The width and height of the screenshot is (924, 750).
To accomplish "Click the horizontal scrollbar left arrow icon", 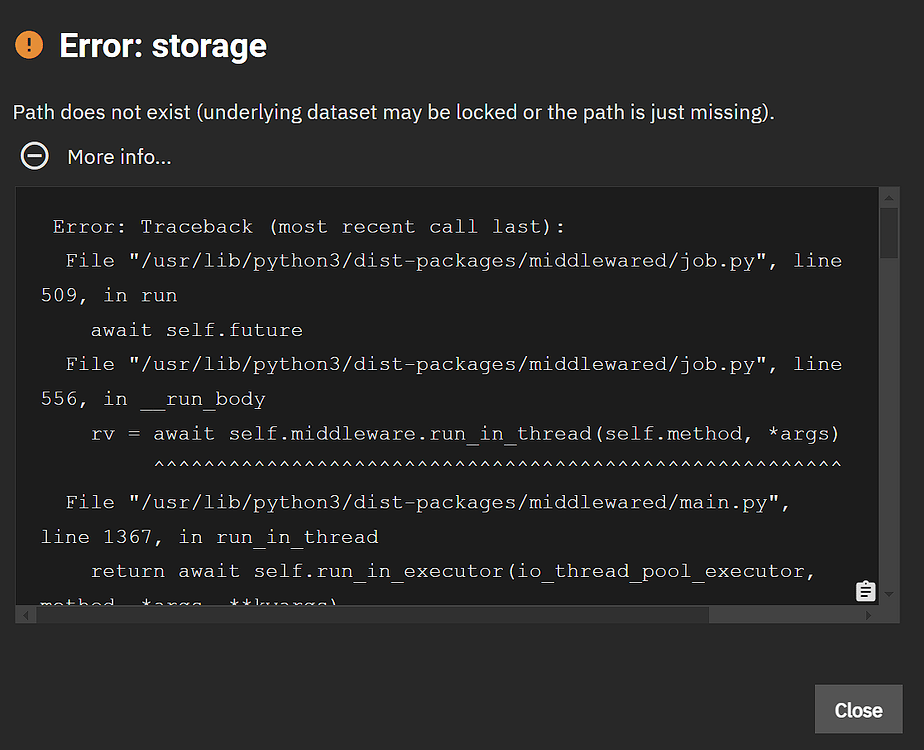I will tap(25, 614).
